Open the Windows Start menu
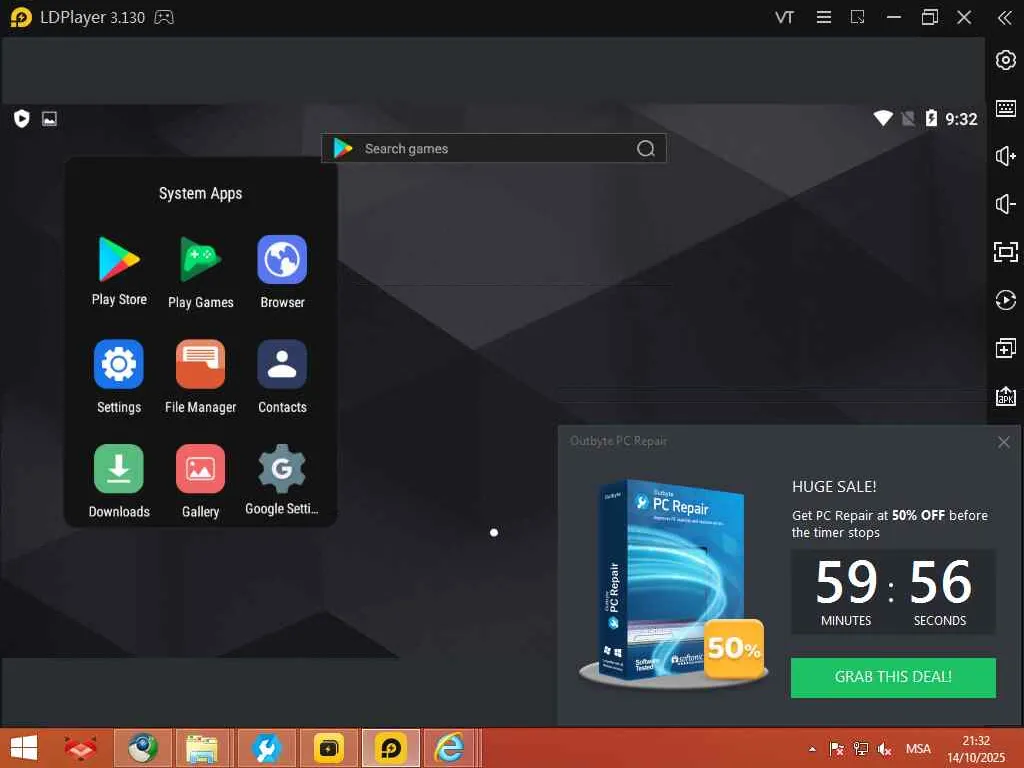The image size is (1024, 768). (x=24, y=748)
